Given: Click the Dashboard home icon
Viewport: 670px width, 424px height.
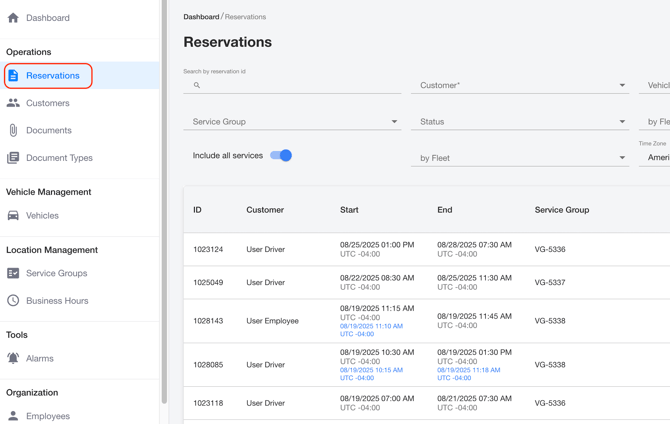Looking at the screenshot, I should tap(13, 18).
